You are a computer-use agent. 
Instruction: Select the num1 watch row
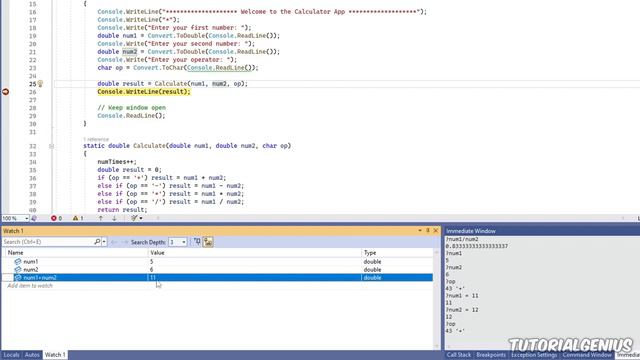[218, 262]
